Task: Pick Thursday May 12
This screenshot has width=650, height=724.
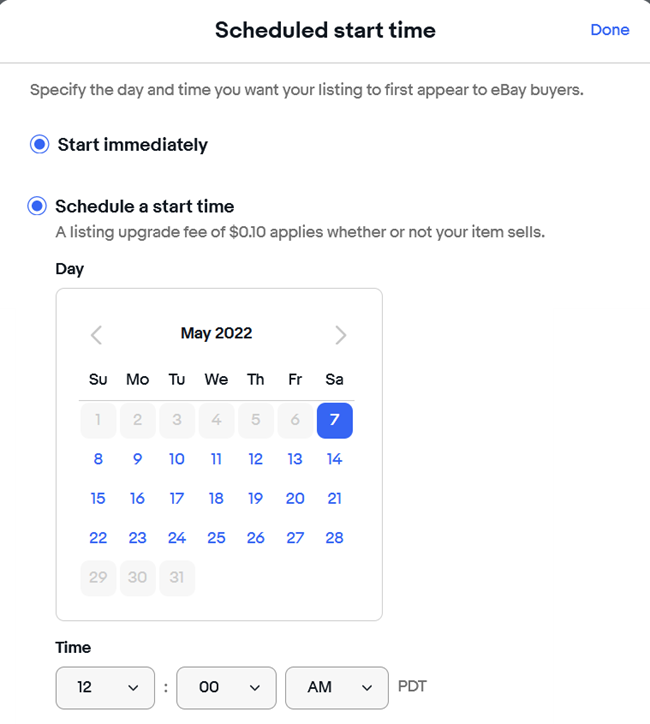Action: tap(256, 459)
